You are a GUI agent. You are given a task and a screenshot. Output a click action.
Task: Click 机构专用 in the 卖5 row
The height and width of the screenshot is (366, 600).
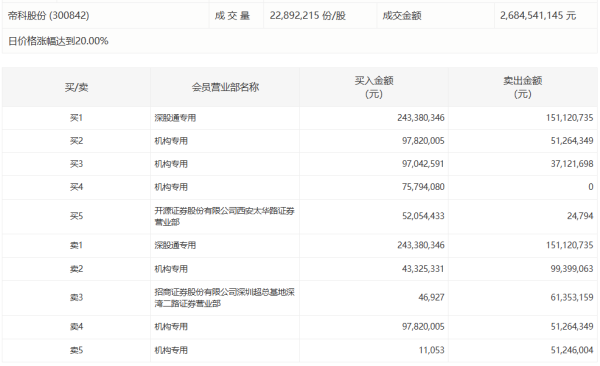pyautogui.click(x=171, y=350)
